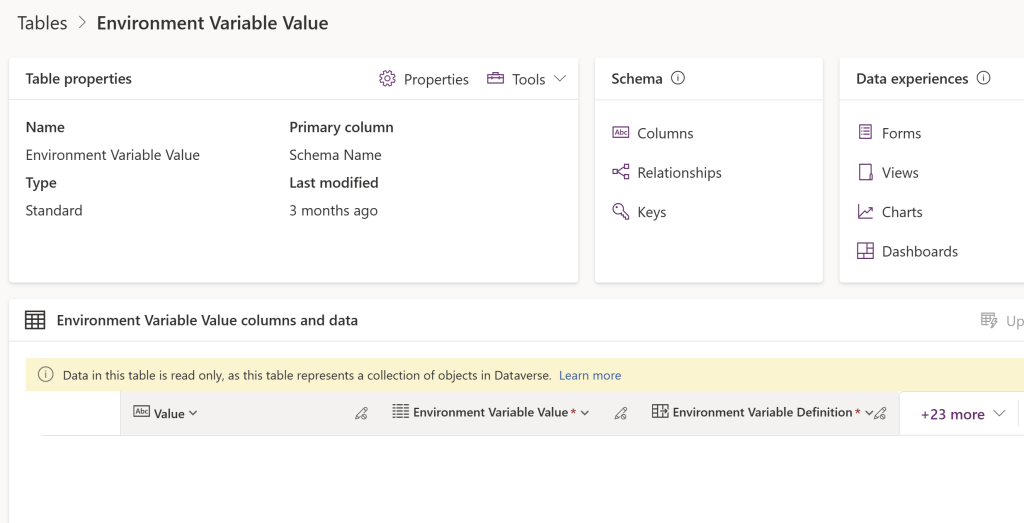
Task: Expand the Value column header dropdown
Action: coord(193,413)
